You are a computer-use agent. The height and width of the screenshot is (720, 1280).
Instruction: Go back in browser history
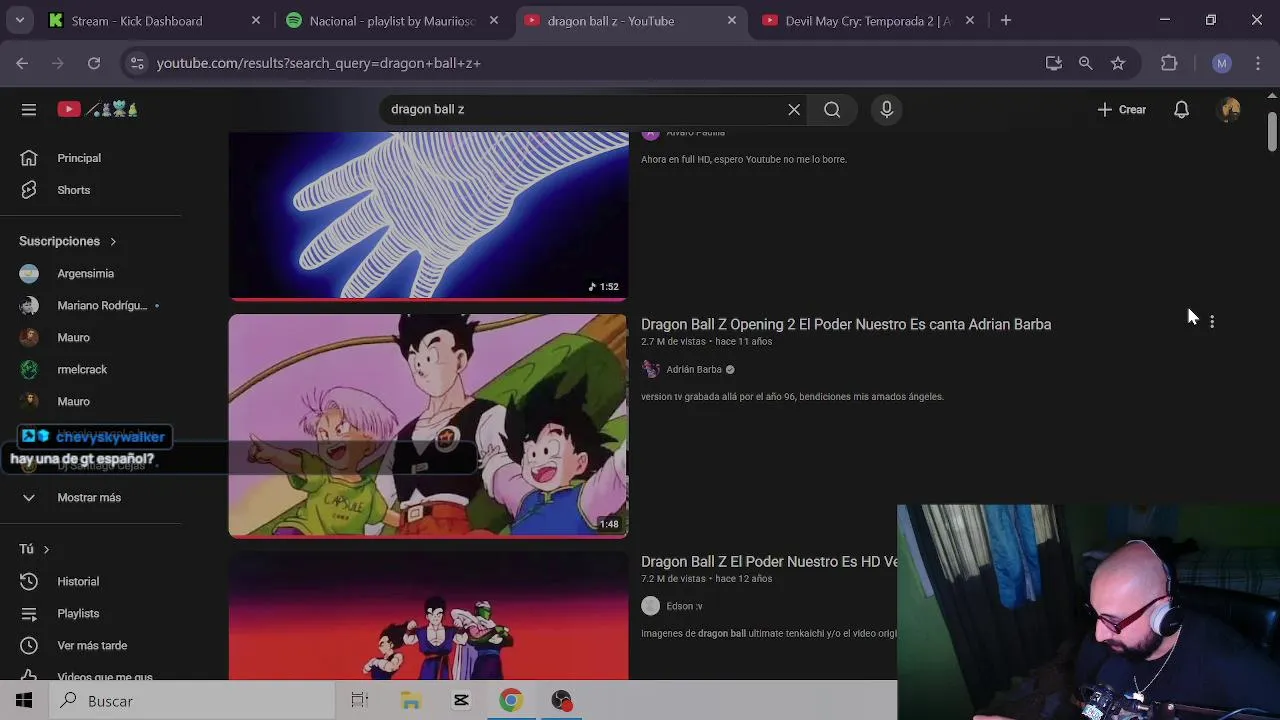pyautogui.click(x=22, y=63)
